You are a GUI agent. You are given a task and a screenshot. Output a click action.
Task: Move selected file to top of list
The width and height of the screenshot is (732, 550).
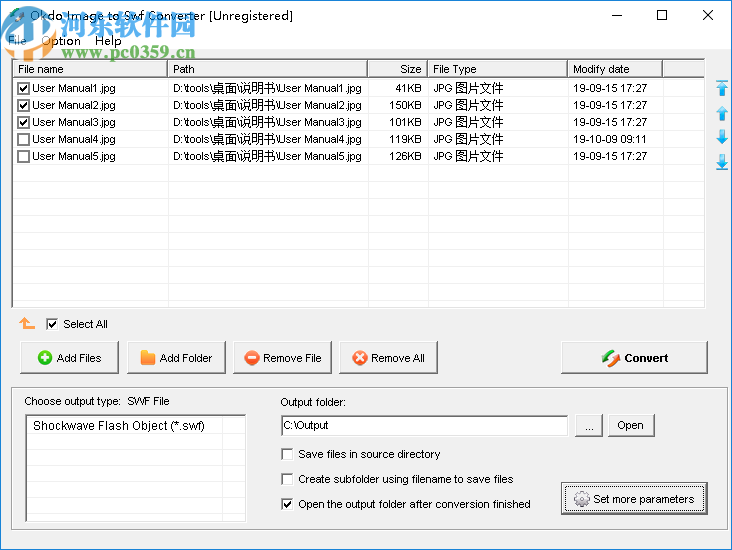click(722, 88)
